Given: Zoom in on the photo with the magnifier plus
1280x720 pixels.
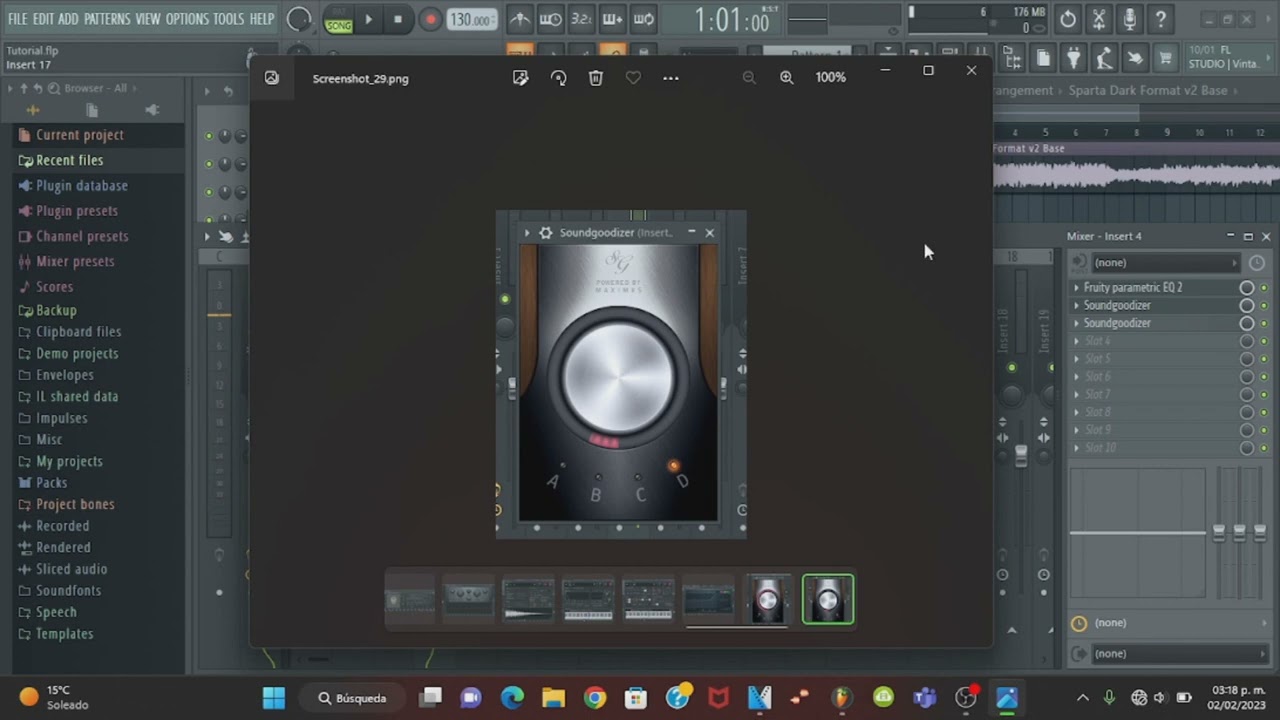Looking at the screenshot, I should [786, 78].
